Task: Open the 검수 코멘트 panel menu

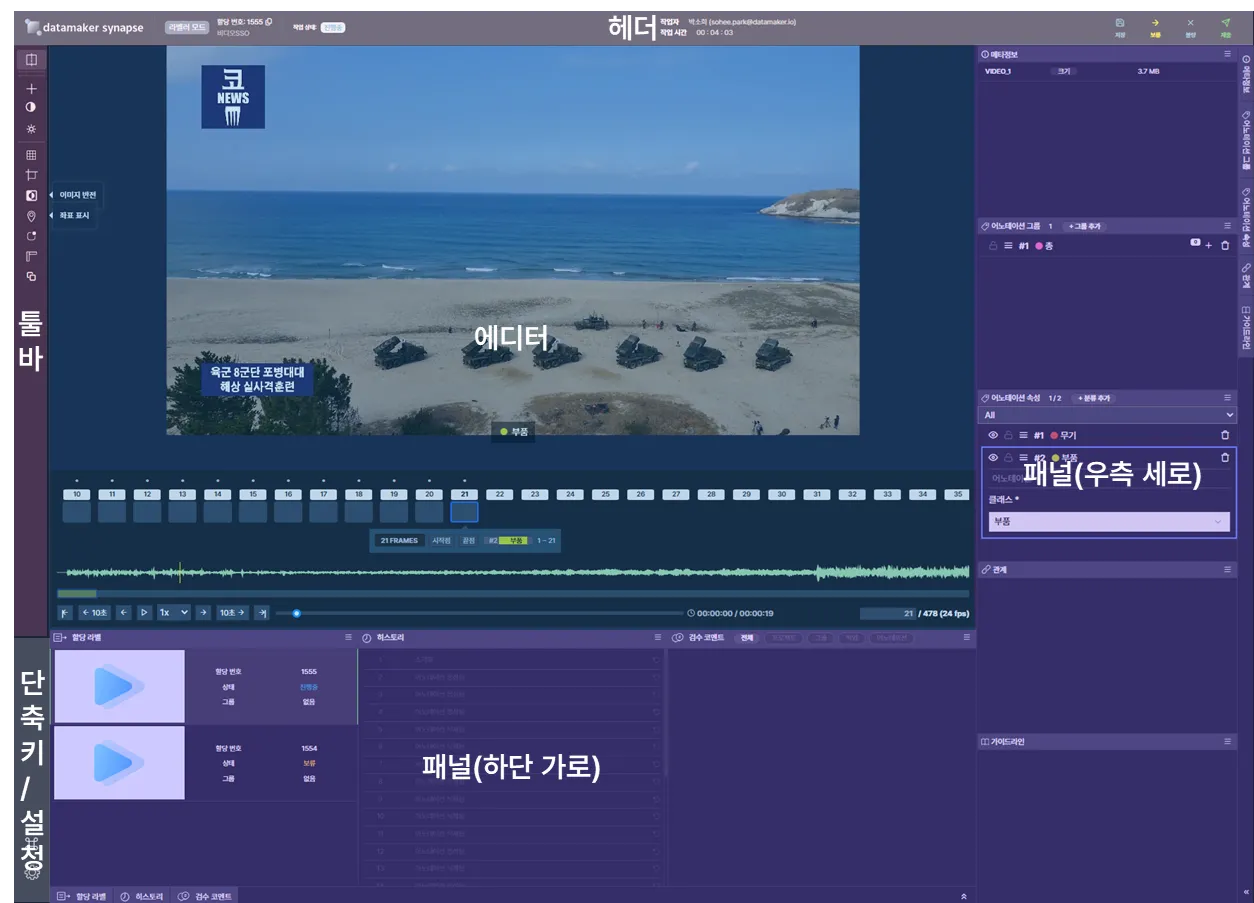Action: 967,637
